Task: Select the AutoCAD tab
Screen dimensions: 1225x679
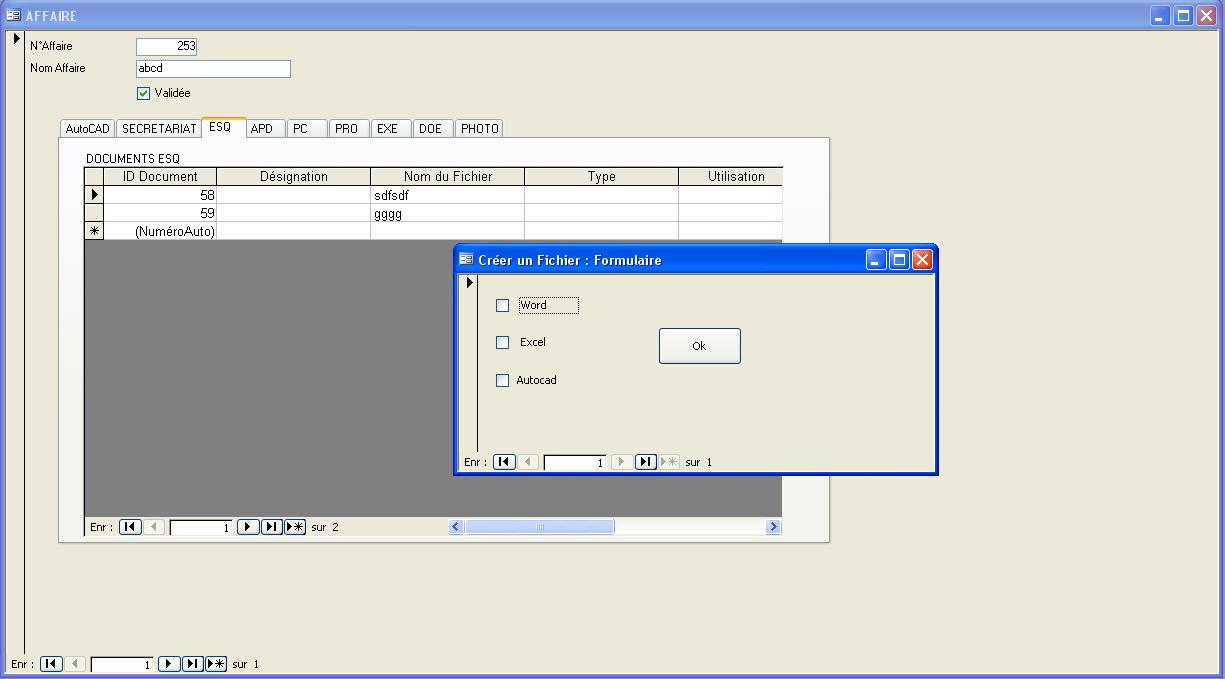Action: pos(88,129)
